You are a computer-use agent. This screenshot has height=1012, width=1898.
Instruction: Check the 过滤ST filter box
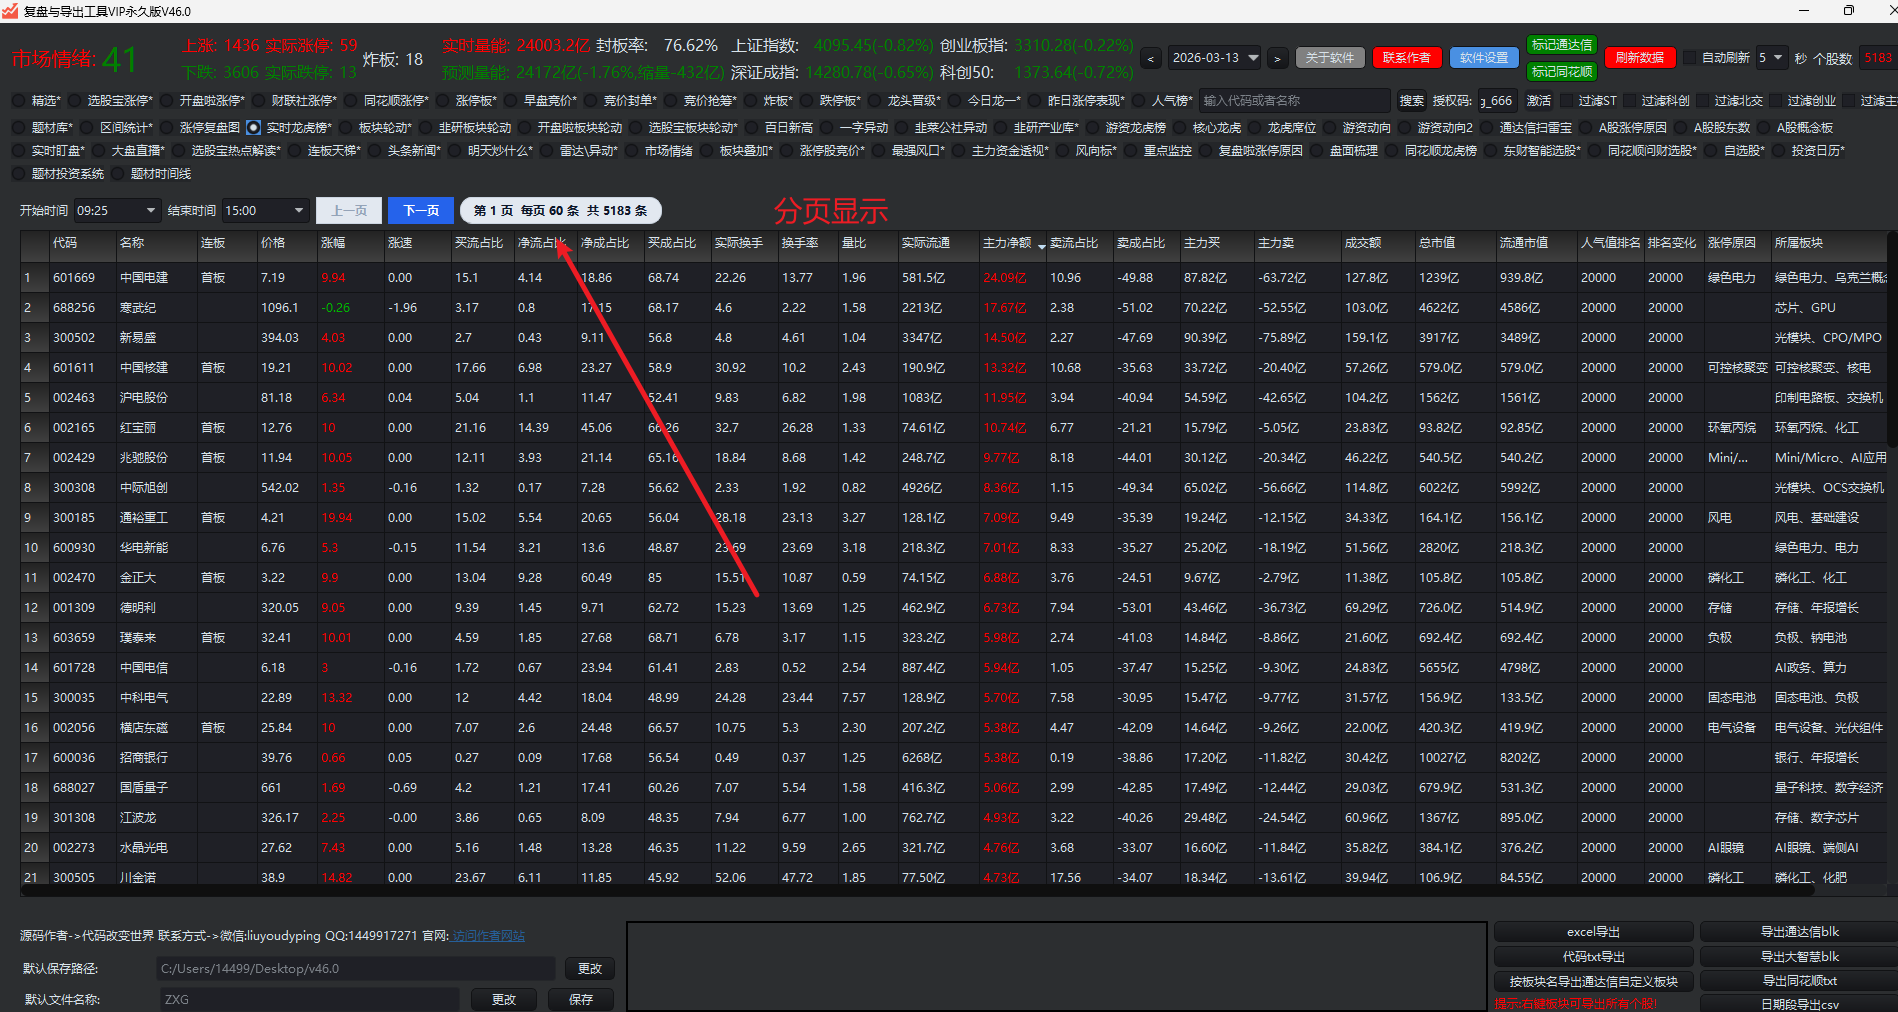[x=1566, y=101]
